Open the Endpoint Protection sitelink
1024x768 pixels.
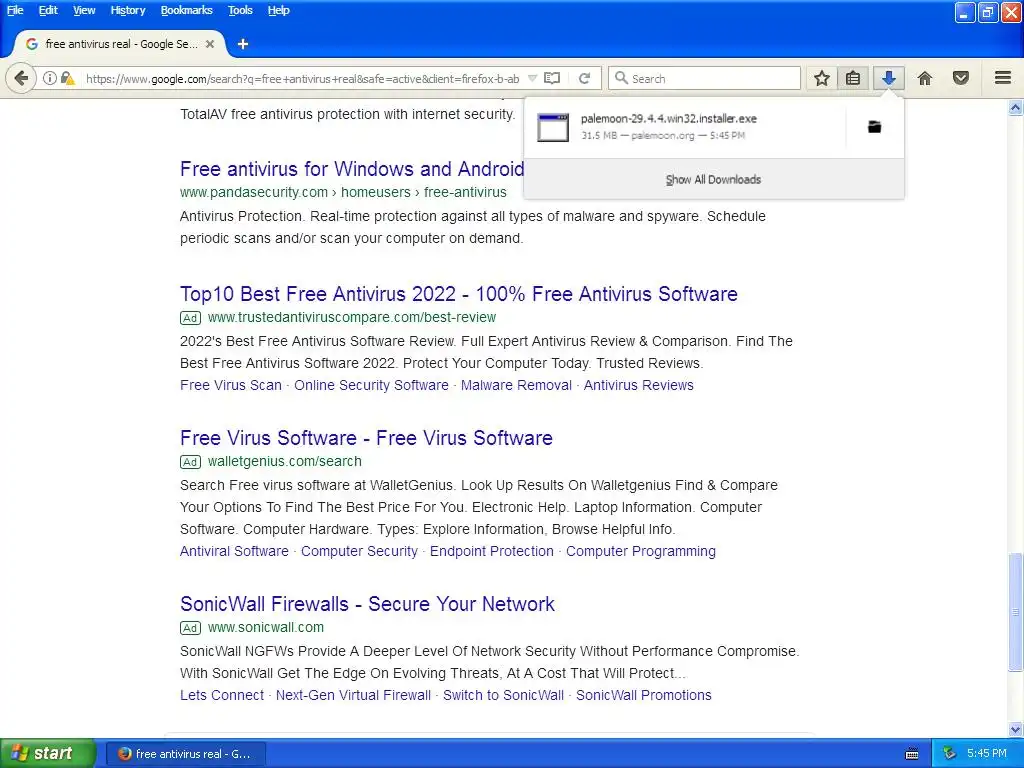492,551
